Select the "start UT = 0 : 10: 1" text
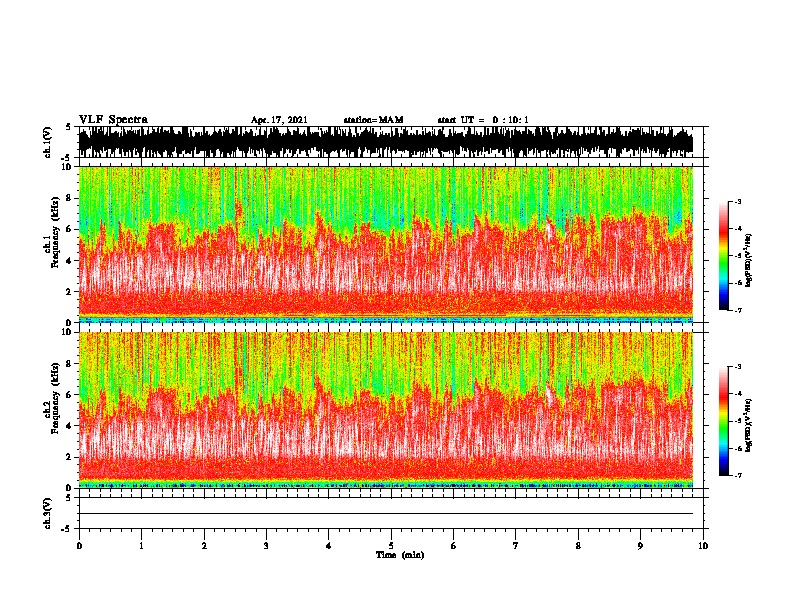Screen dimensions: 792x612 point(483,120)
